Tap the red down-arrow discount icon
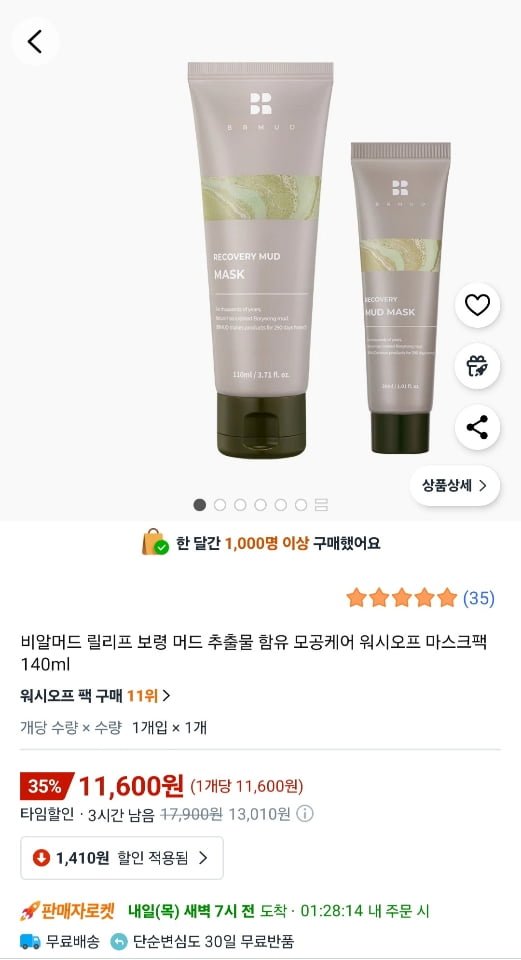Image resolution: width=521 pixels, height=960 pixels. click(41, 858)
